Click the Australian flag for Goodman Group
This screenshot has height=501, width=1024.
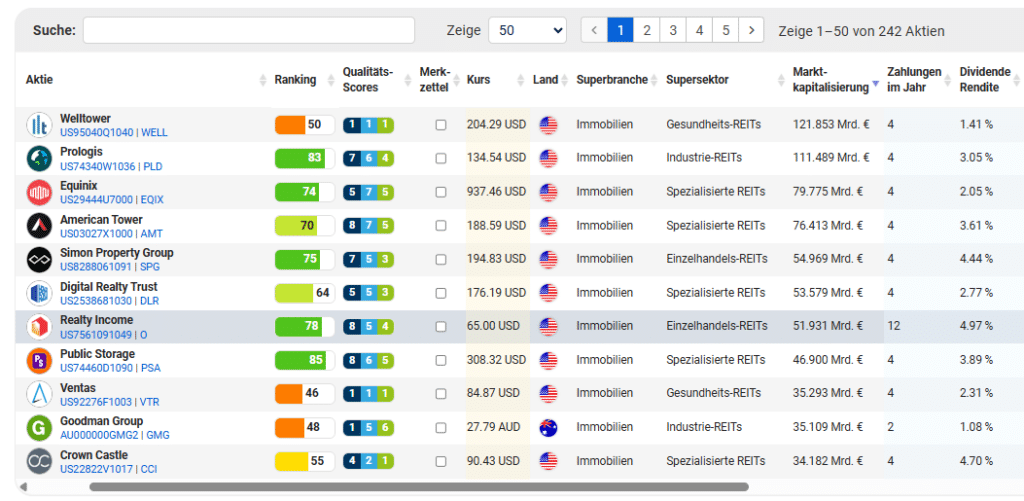click(548, 428)
